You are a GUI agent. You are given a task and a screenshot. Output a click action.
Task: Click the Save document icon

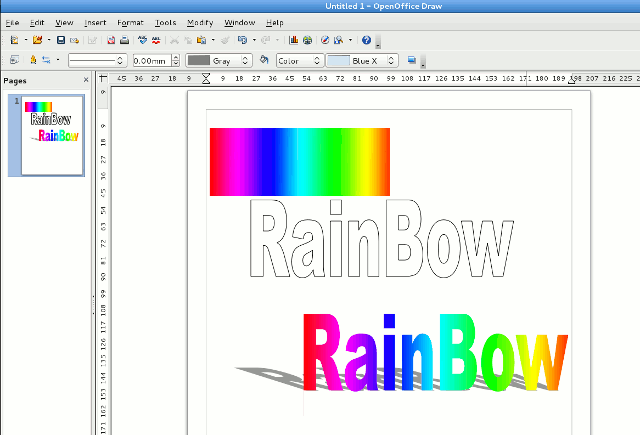click(60, 40)
